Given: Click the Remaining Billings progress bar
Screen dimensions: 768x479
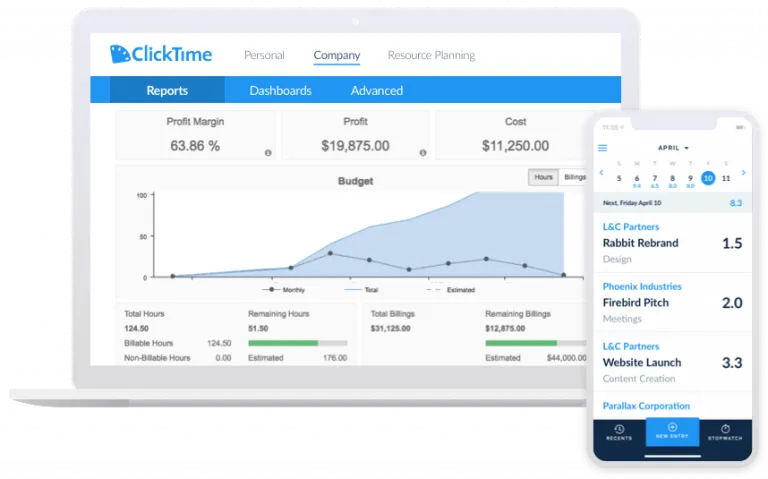Looking at the screenshot, I should 536,343.
